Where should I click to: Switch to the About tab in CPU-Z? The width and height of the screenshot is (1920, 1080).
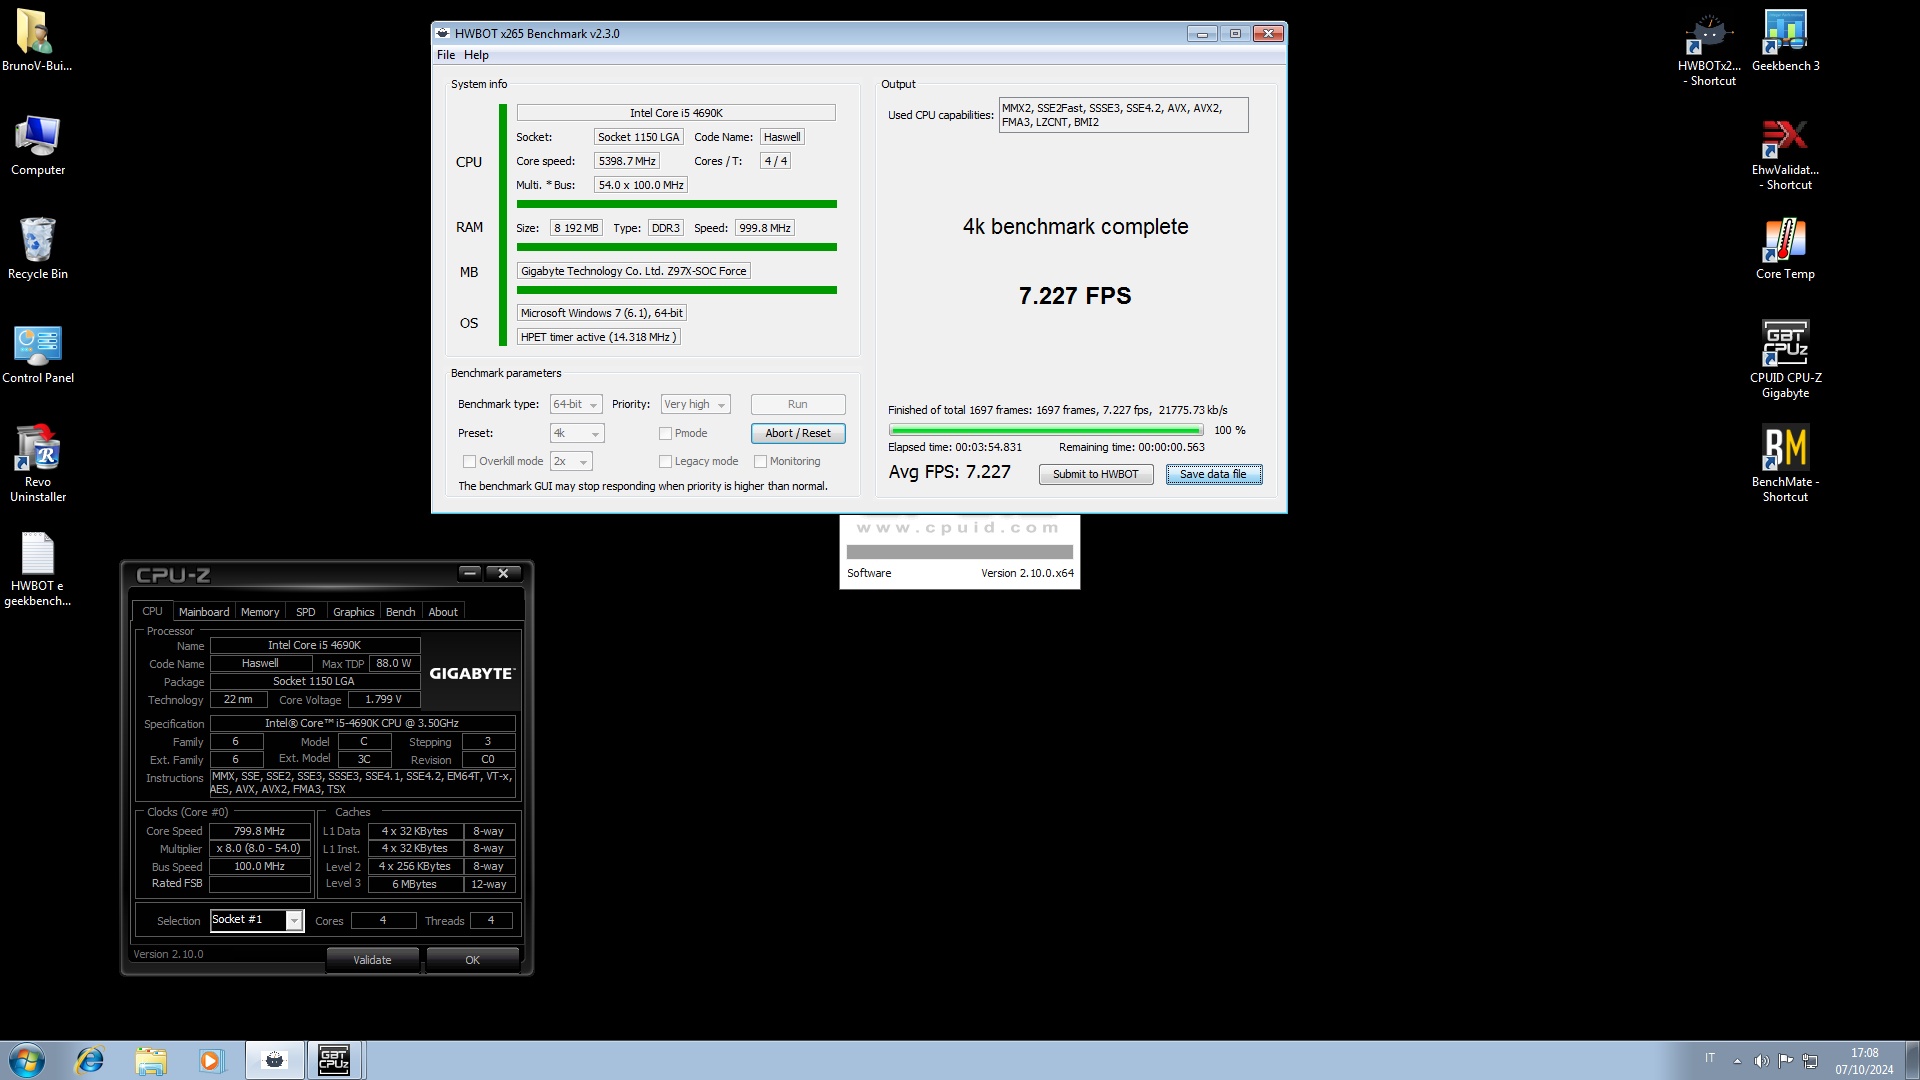(443, 612)
